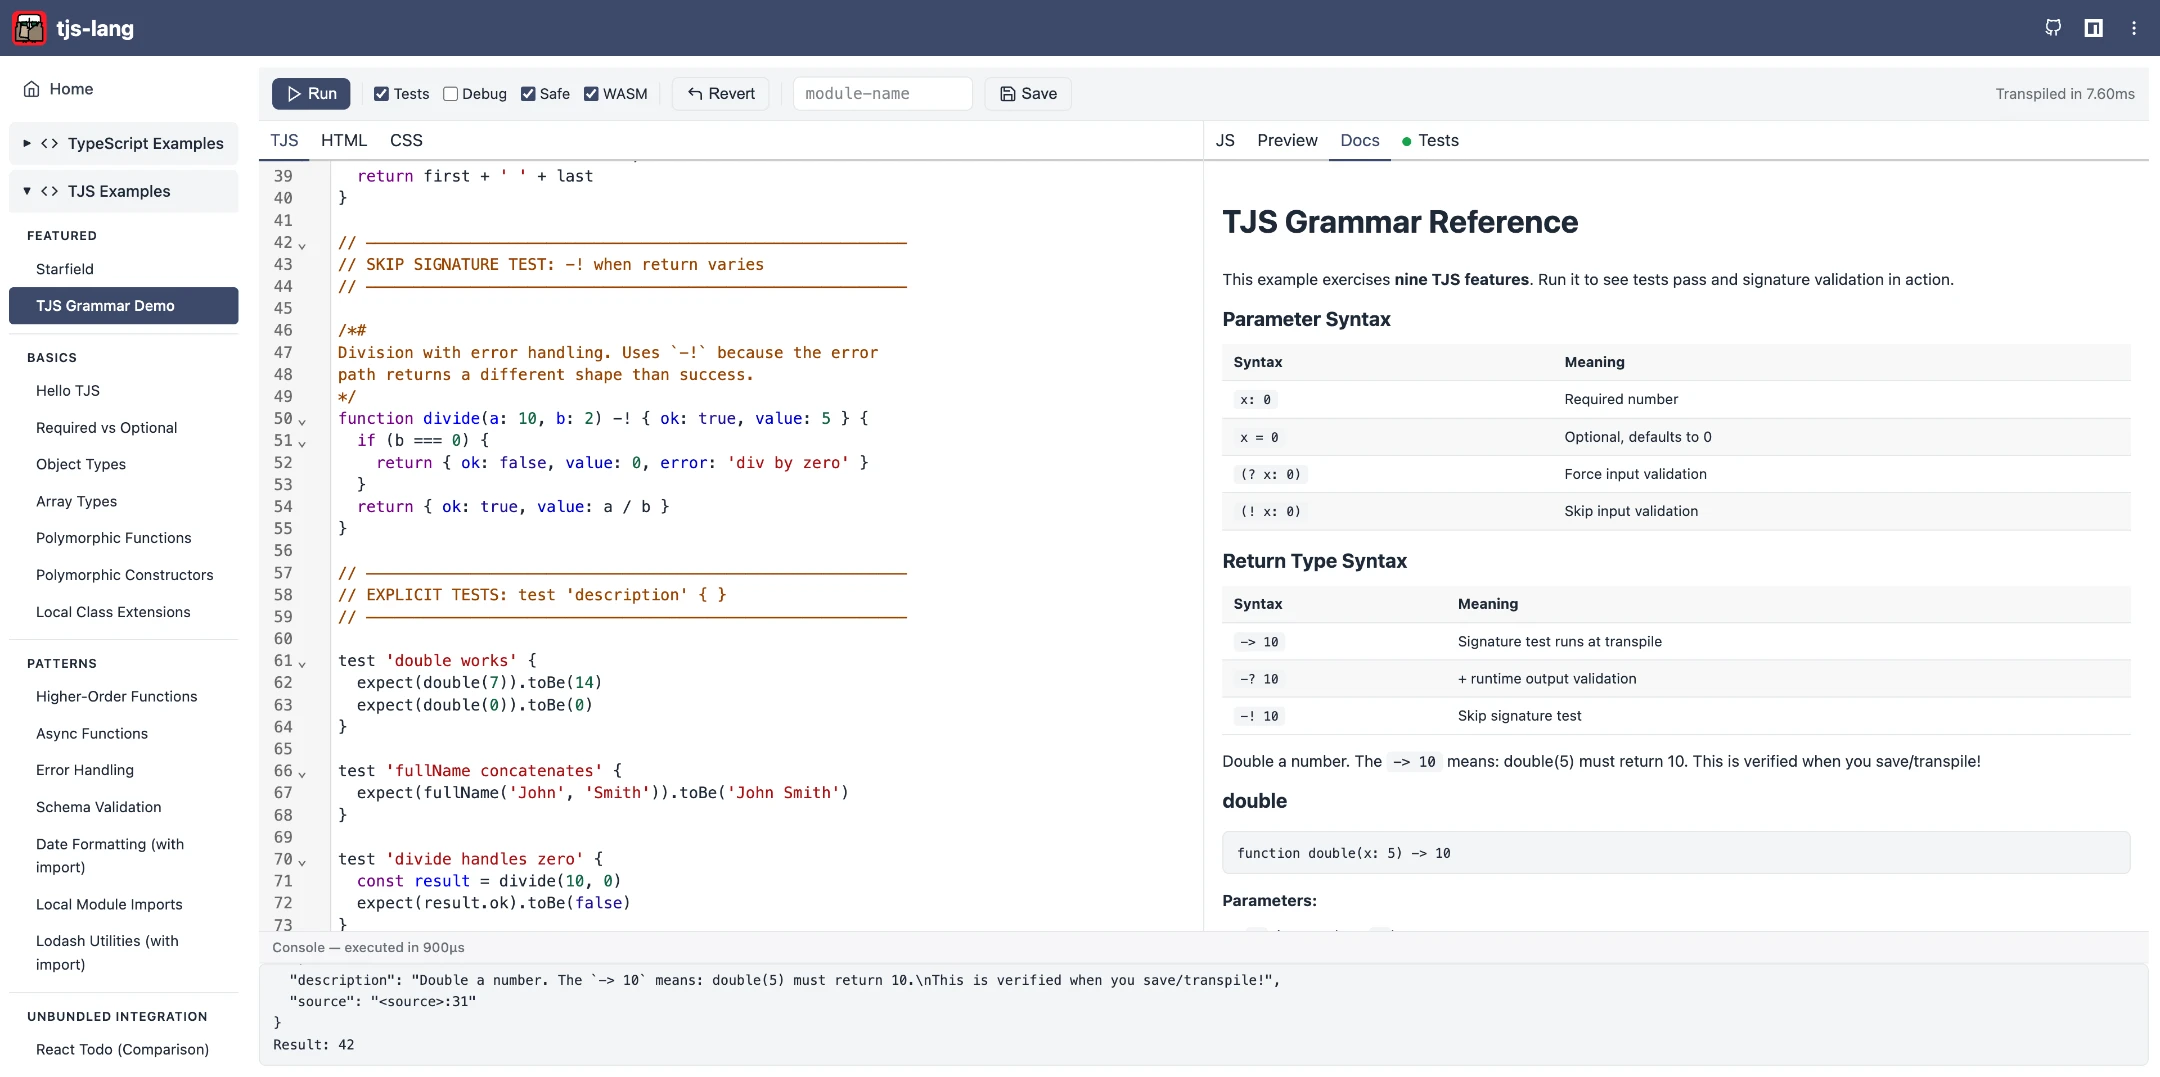This screenshot has width=2160, height=1077.
Task: Click the code brackets icon beside TypeScript Examples
Action: pyautogui.click(x=49, y=144)
